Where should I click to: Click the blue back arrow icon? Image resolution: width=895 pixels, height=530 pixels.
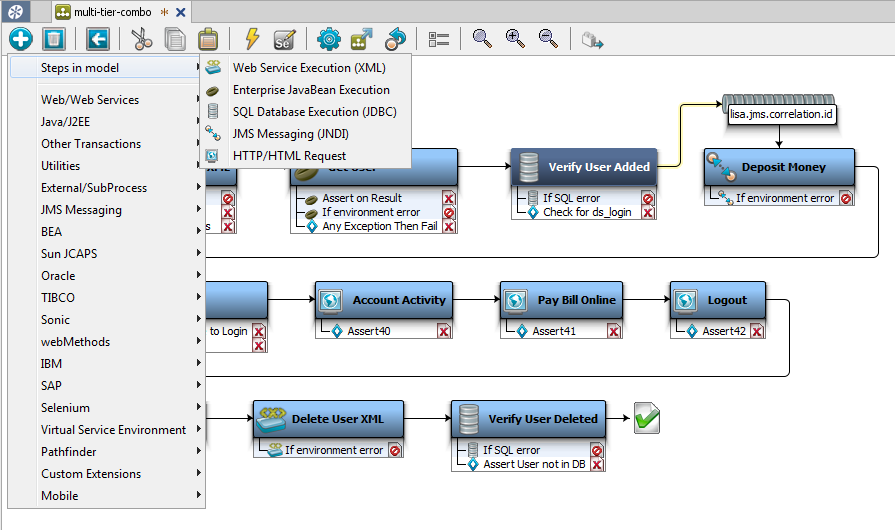[97, 39]
